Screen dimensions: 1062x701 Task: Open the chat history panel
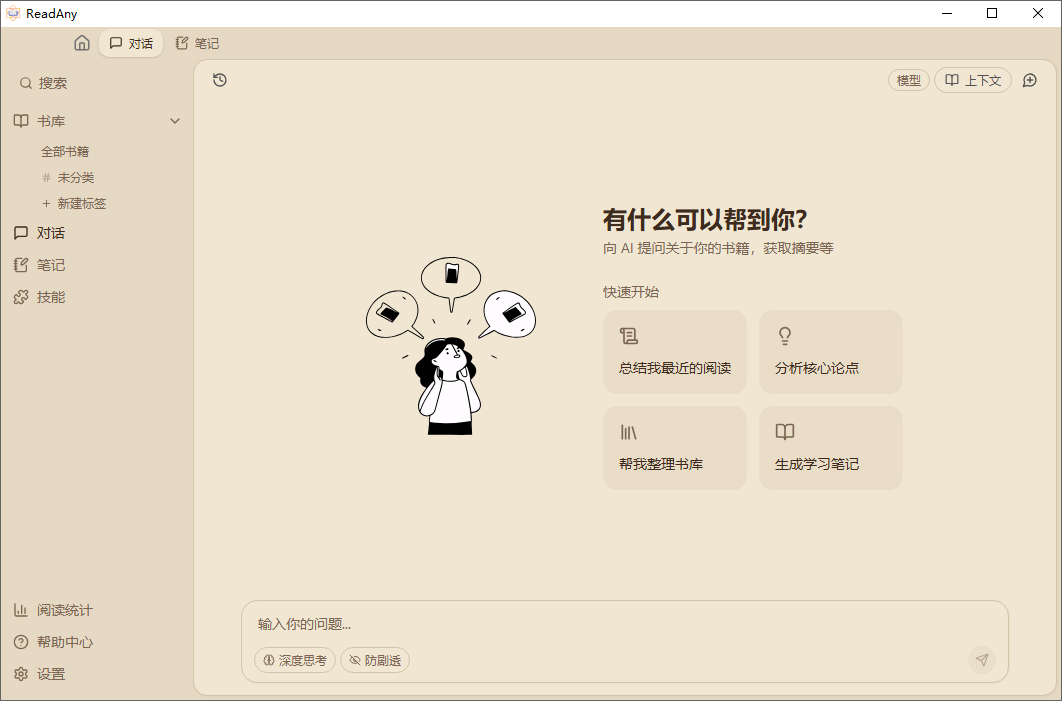pyautogui.click(x=219, y=80)
